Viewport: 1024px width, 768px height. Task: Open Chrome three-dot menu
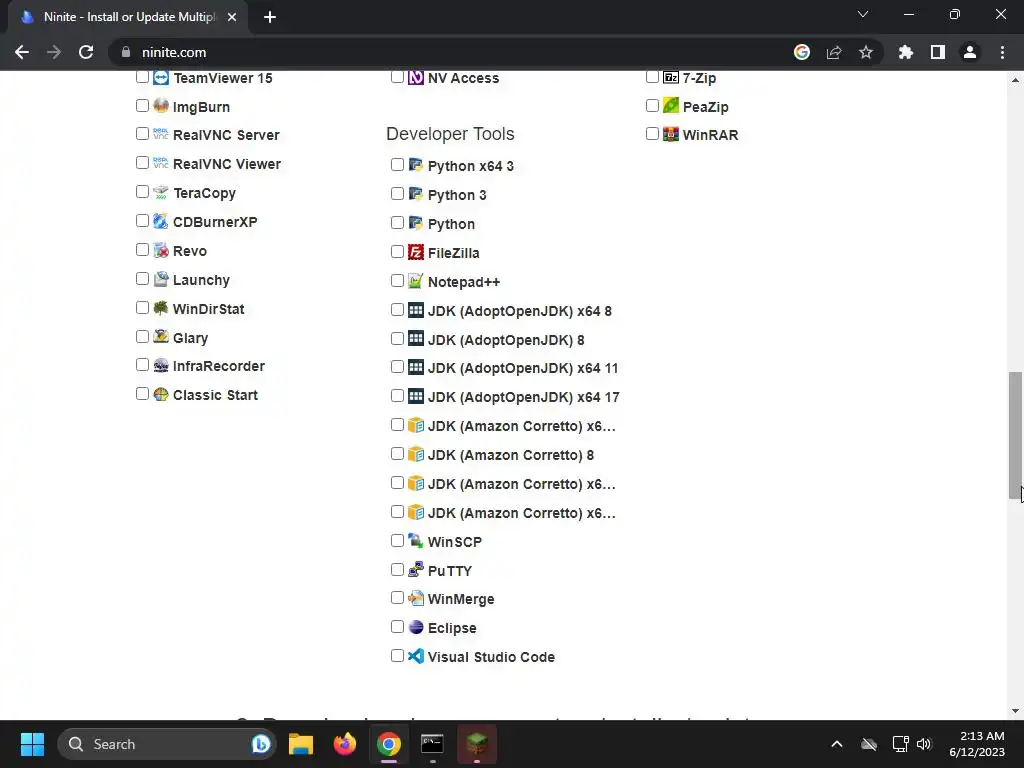pyautogui.click(x=1002, y=52)
